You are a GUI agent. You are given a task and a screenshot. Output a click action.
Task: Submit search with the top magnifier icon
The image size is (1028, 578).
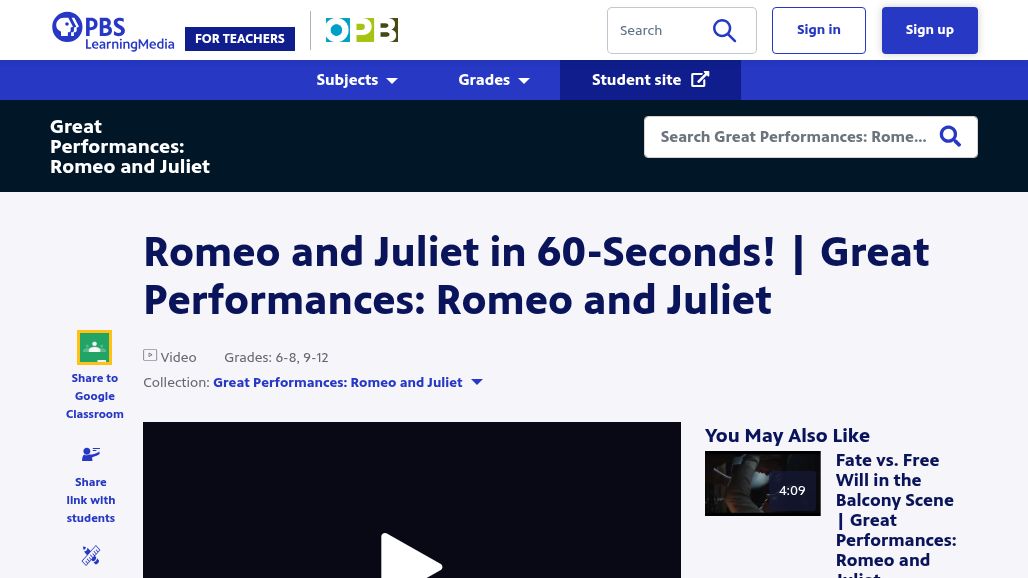pyautogui.click(x=724, y=30)
